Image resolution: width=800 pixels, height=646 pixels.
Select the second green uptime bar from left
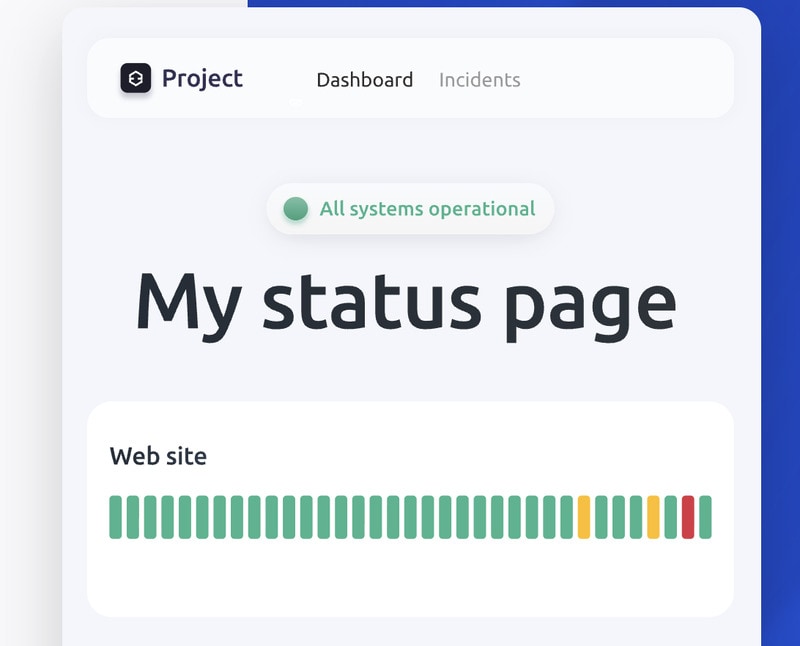(133, 517)
